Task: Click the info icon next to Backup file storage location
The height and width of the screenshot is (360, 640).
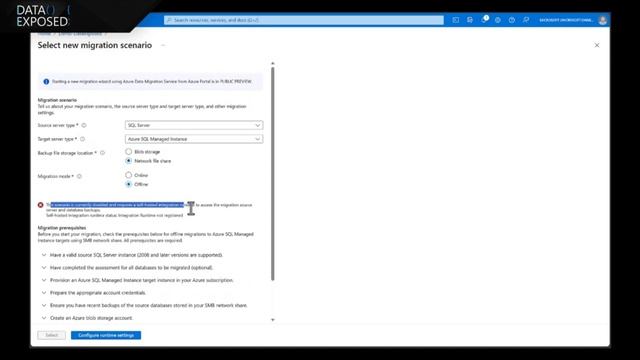Action: tap(102, 153)
